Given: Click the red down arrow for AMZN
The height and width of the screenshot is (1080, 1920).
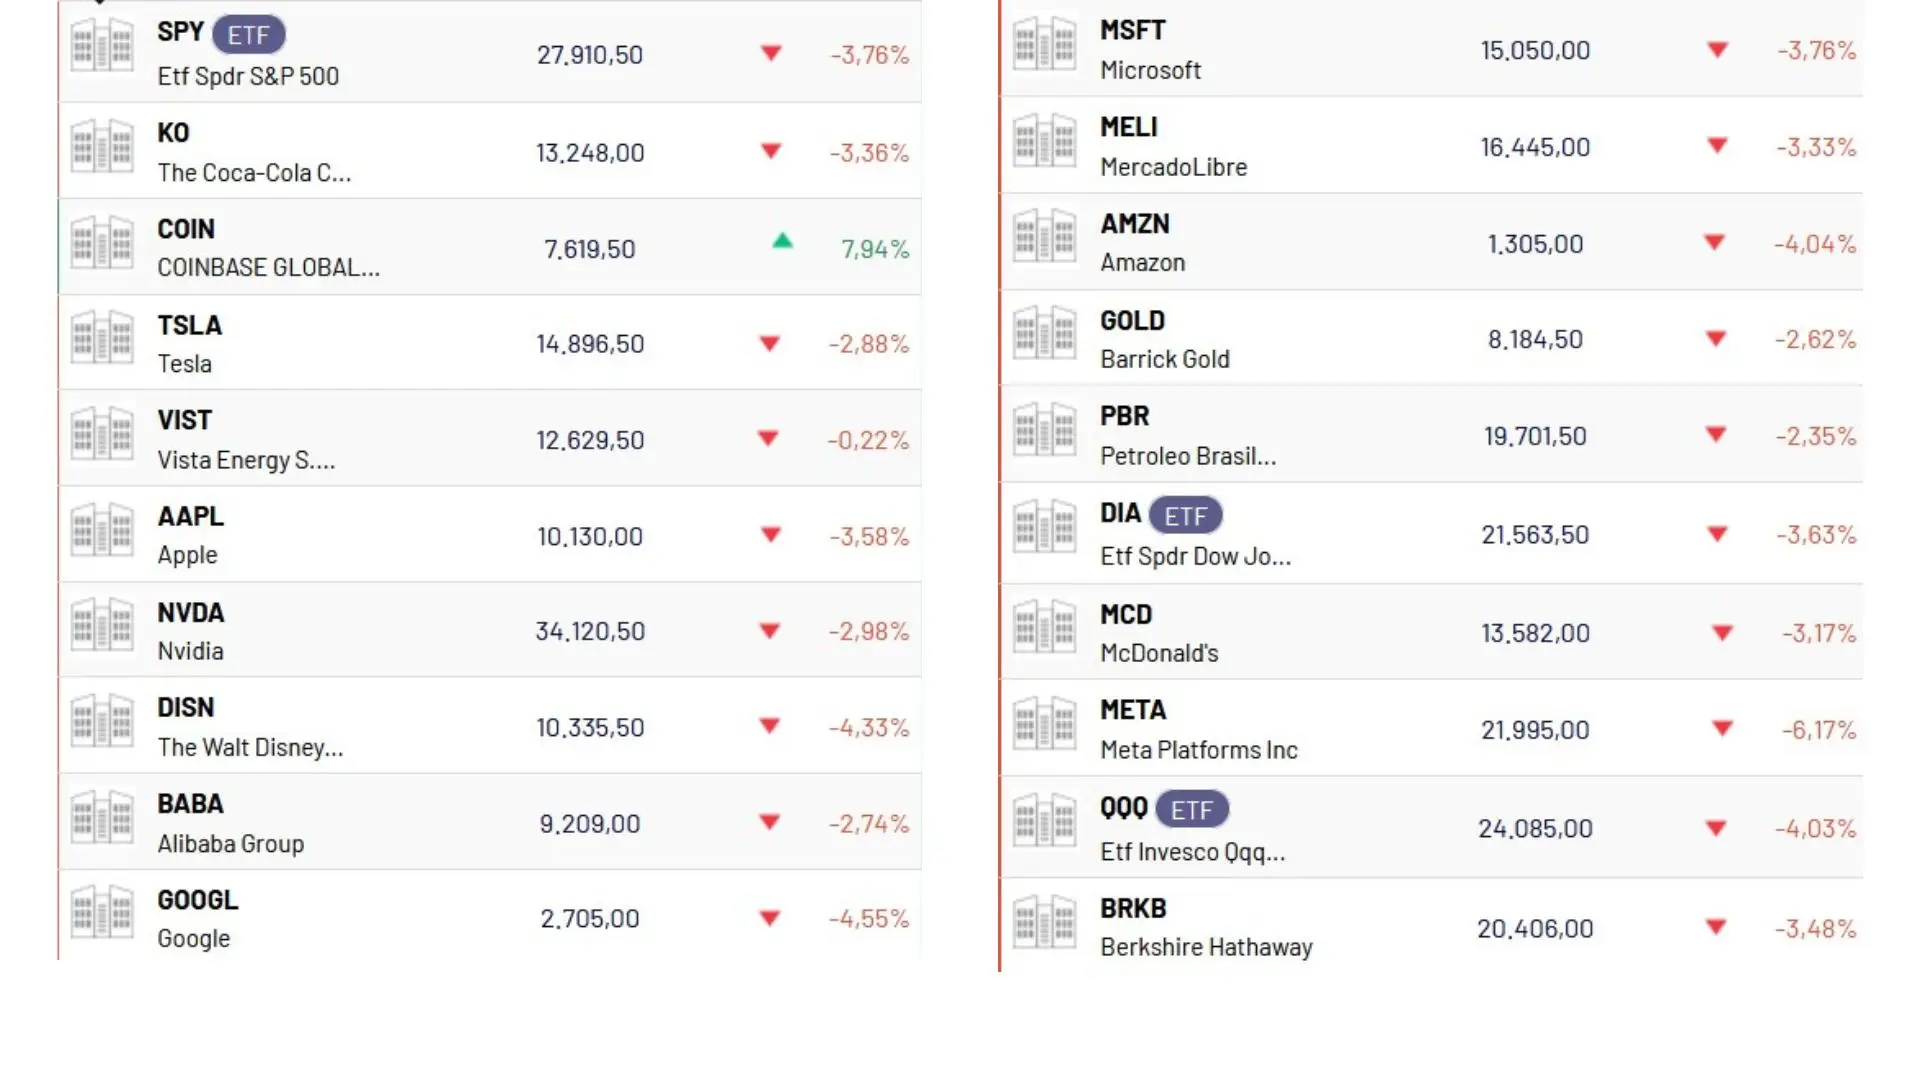Looking at the screenshot, I should click(x=1714, y=242).
